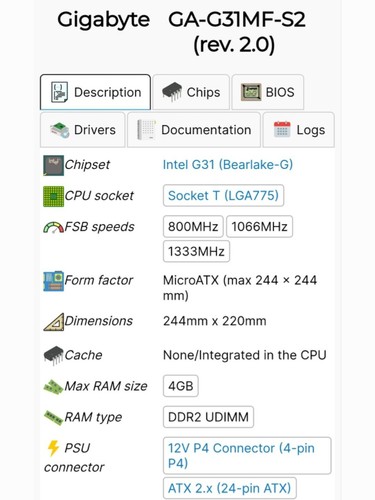Click the 'Cache' row label

click(83, 355)
